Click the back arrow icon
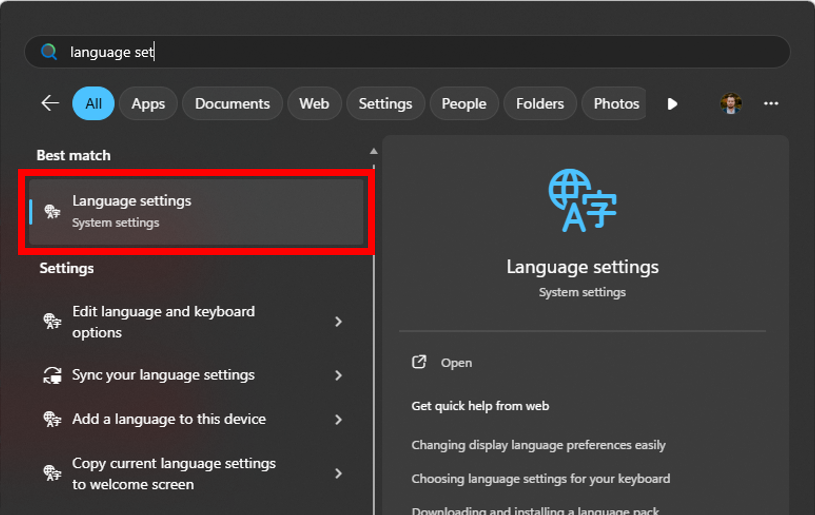Viewport: 815px width, 515px height. (x=49, y=103)
